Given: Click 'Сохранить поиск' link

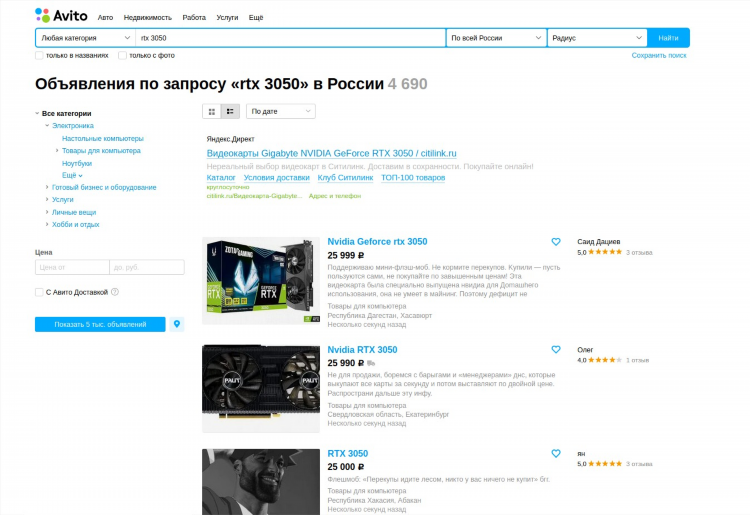Looking at the screenshot, I should (x=659, y=55).
